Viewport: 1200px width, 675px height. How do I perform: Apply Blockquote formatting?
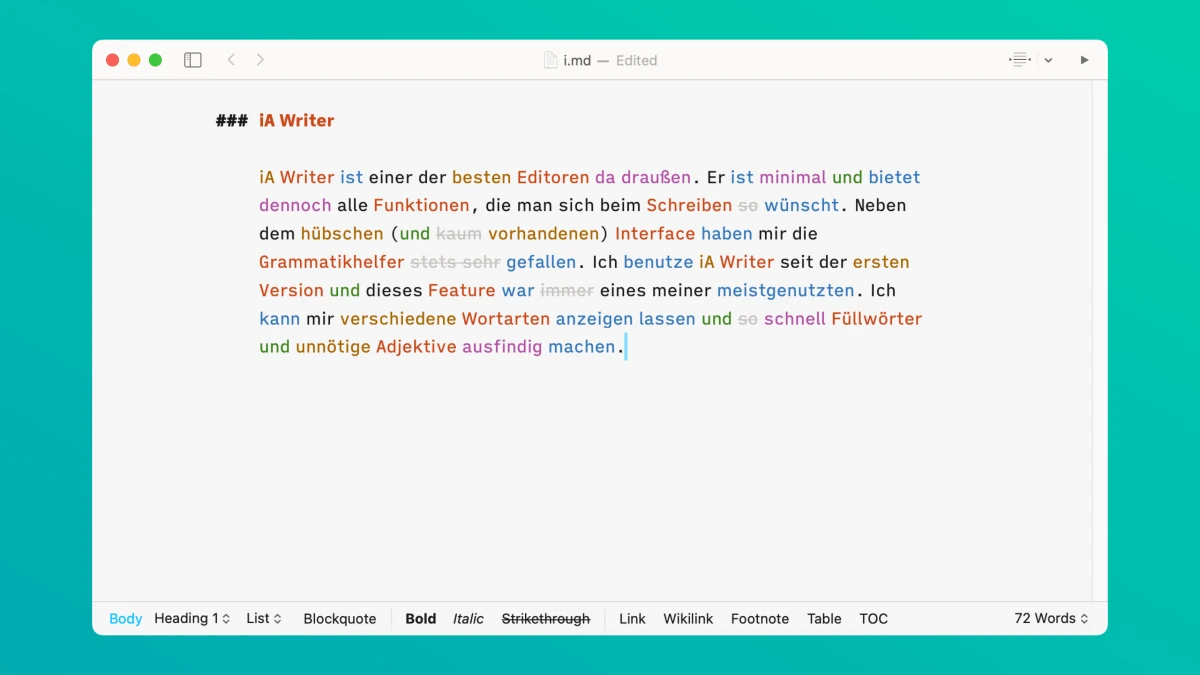340,619
